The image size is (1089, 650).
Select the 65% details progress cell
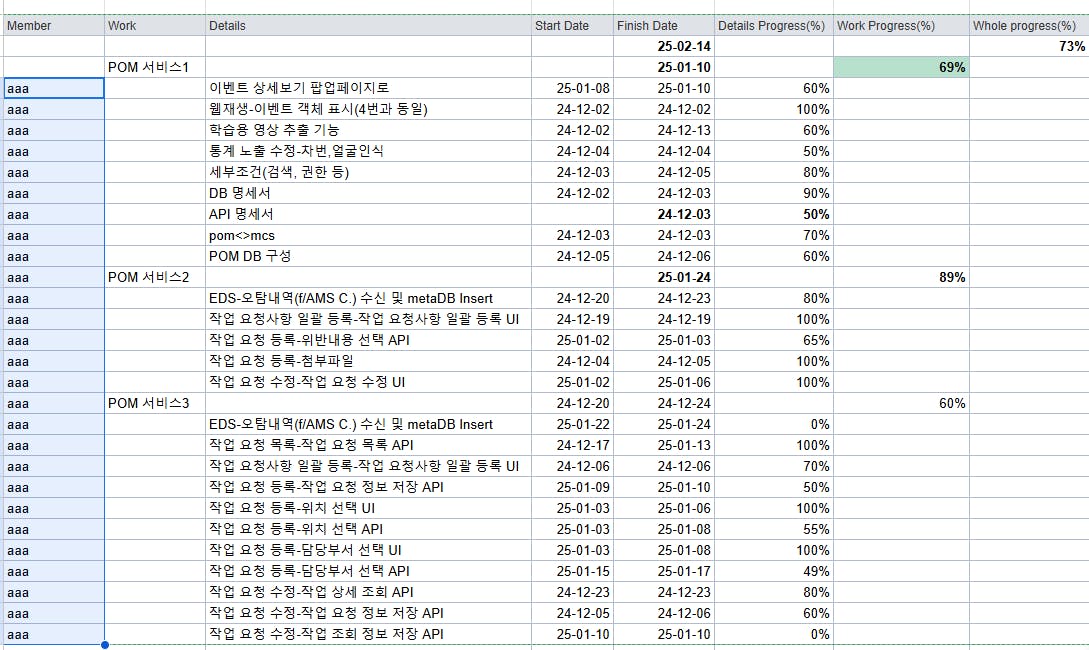(x=774, y=340)
